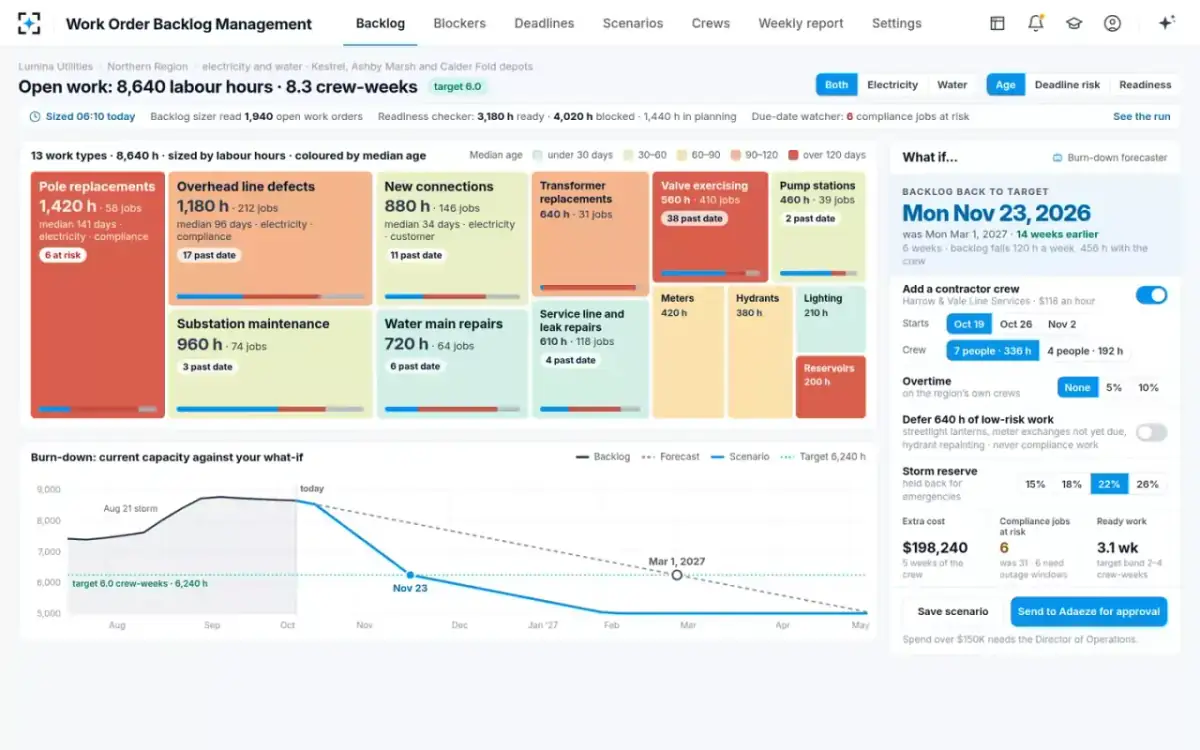Click the app logo icon
The width and height of the screenshot is (1200, 750).
tap(30, 23)
